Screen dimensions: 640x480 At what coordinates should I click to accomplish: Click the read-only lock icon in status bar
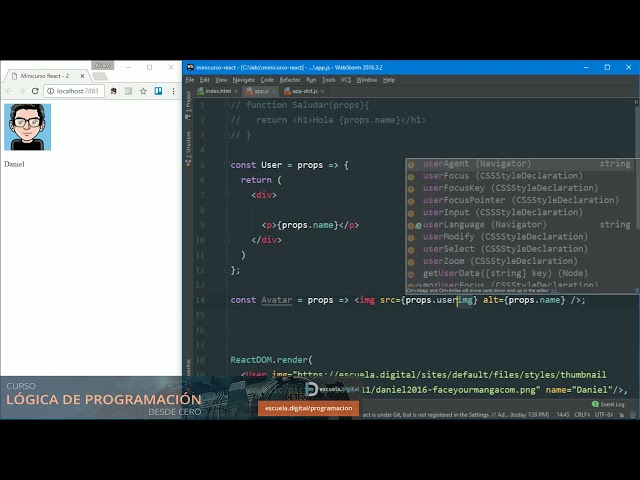click(x=622, y=415)
